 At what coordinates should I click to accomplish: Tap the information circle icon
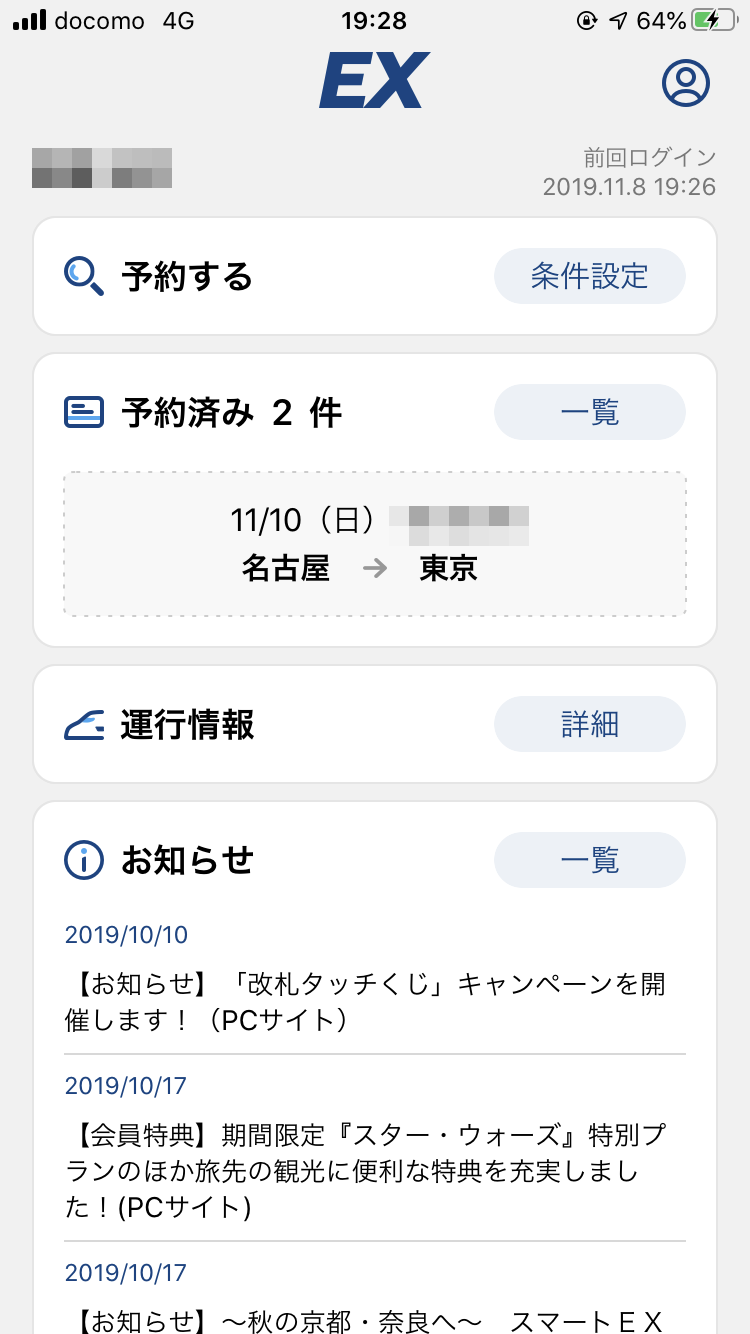click(x=84, y=860)
